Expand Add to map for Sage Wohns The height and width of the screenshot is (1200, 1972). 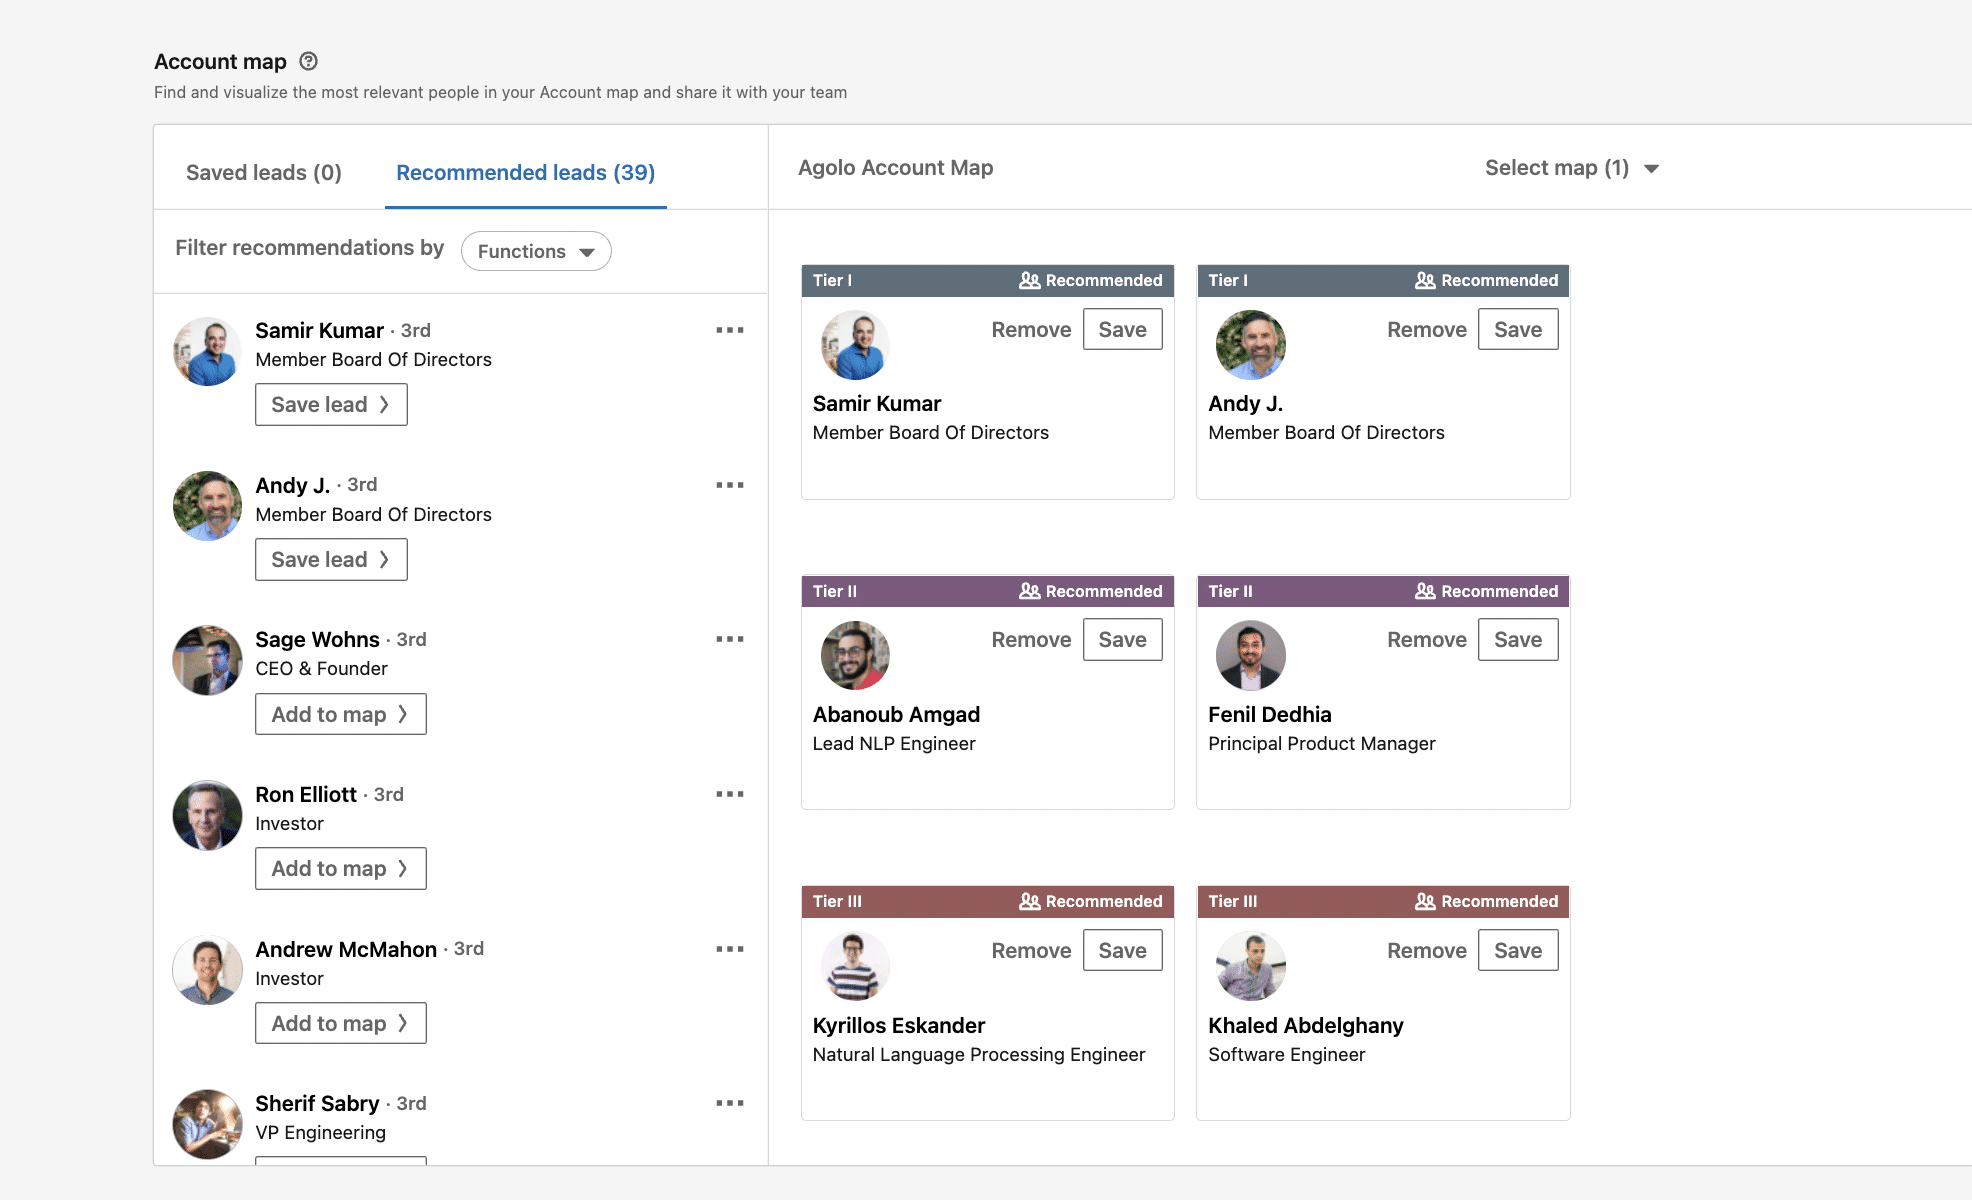[x=340, y=714]
